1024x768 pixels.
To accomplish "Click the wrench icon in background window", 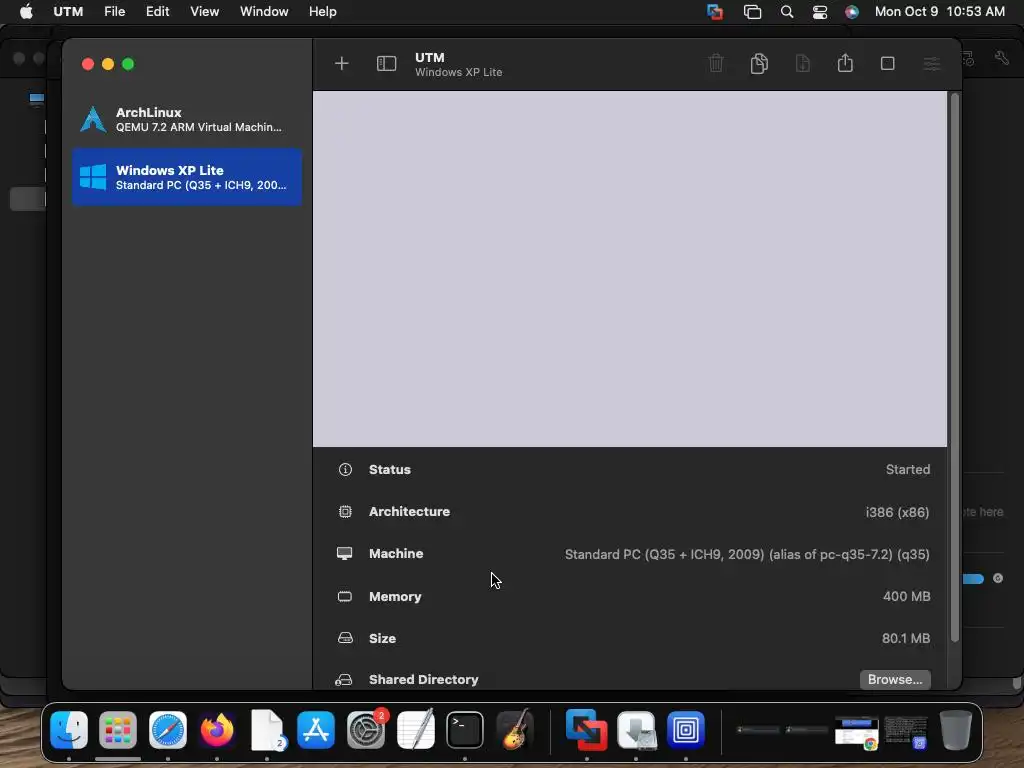I will (1002, 58).
